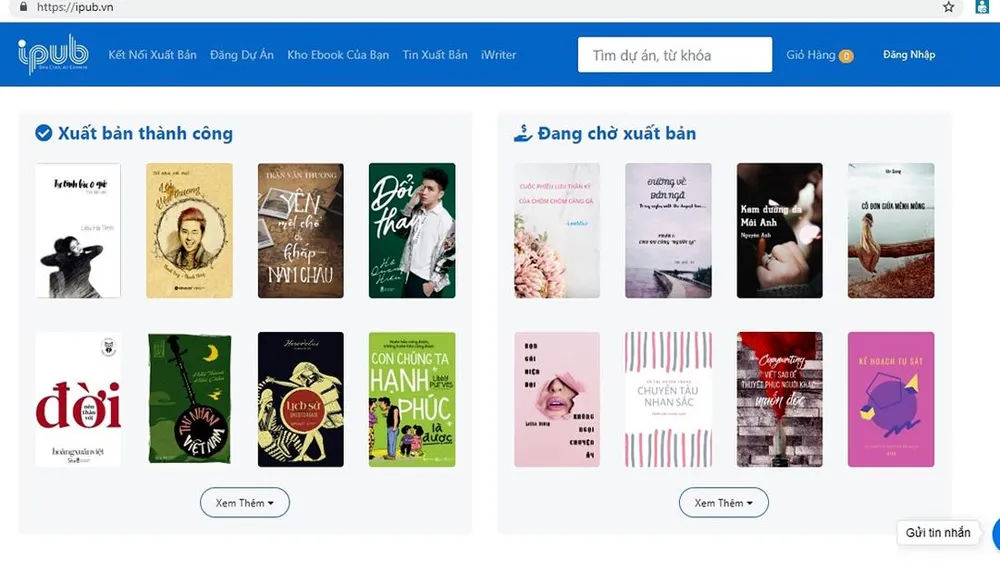Open the blue chat bubble icon
The width and height of the screenshot is (1000, 562).
tap(995, 533)
